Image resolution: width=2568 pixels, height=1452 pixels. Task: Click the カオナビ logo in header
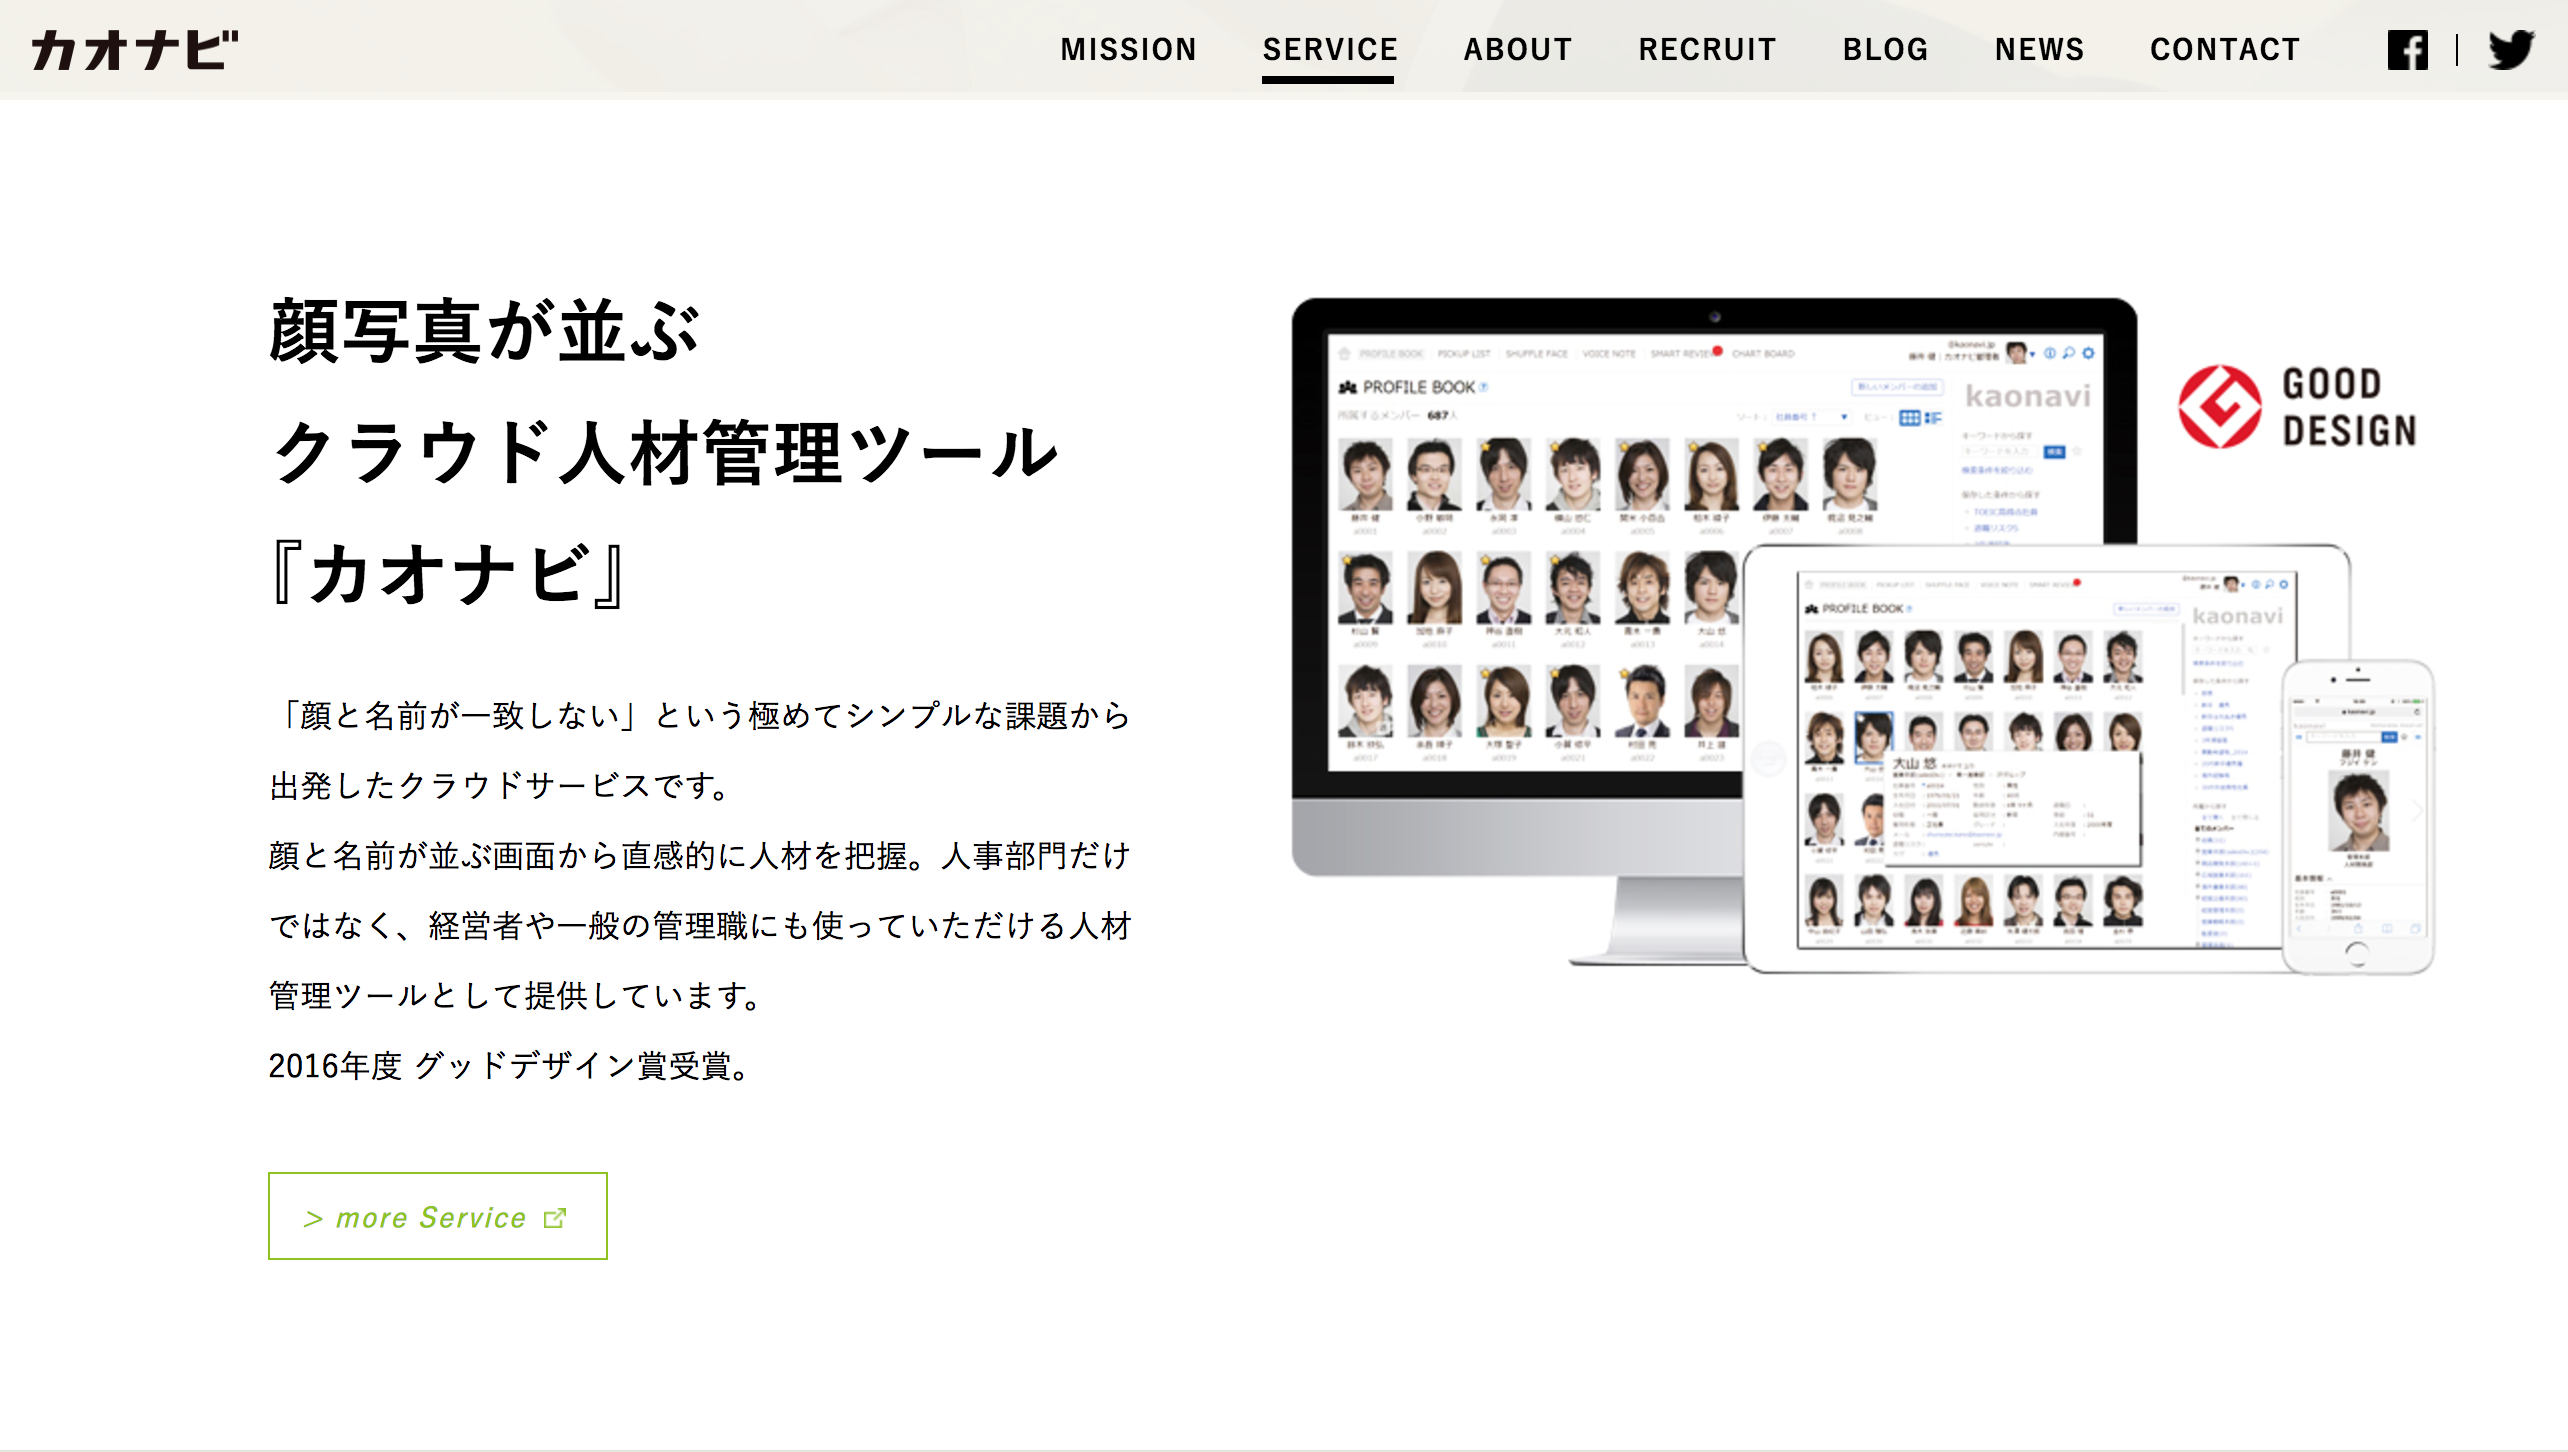(x=135, y=50)
